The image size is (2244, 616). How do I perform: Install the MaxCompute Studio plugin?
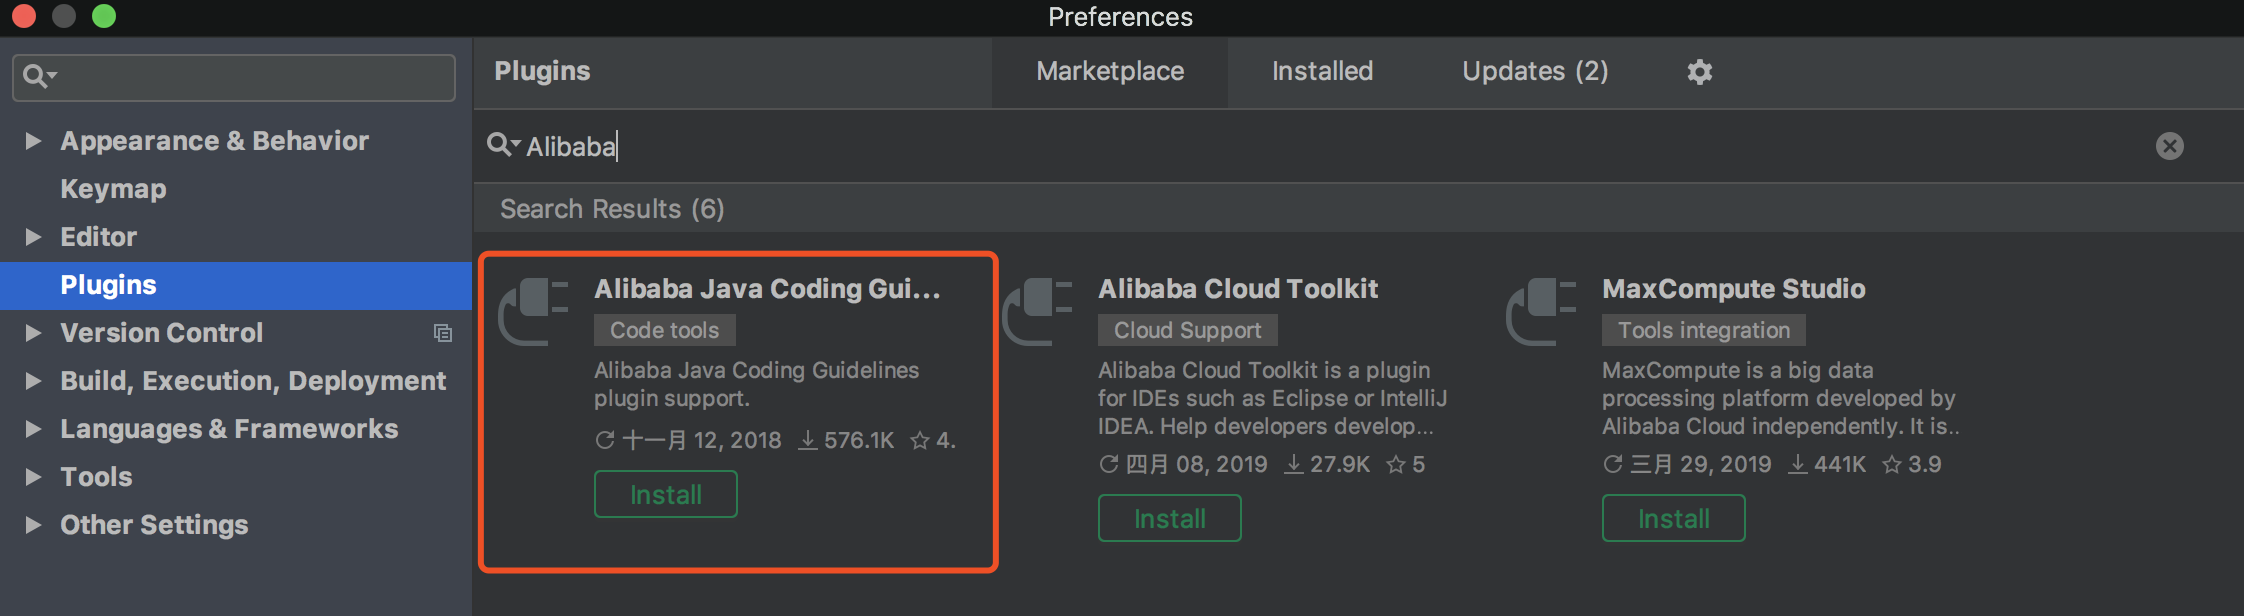(1674, 519)
